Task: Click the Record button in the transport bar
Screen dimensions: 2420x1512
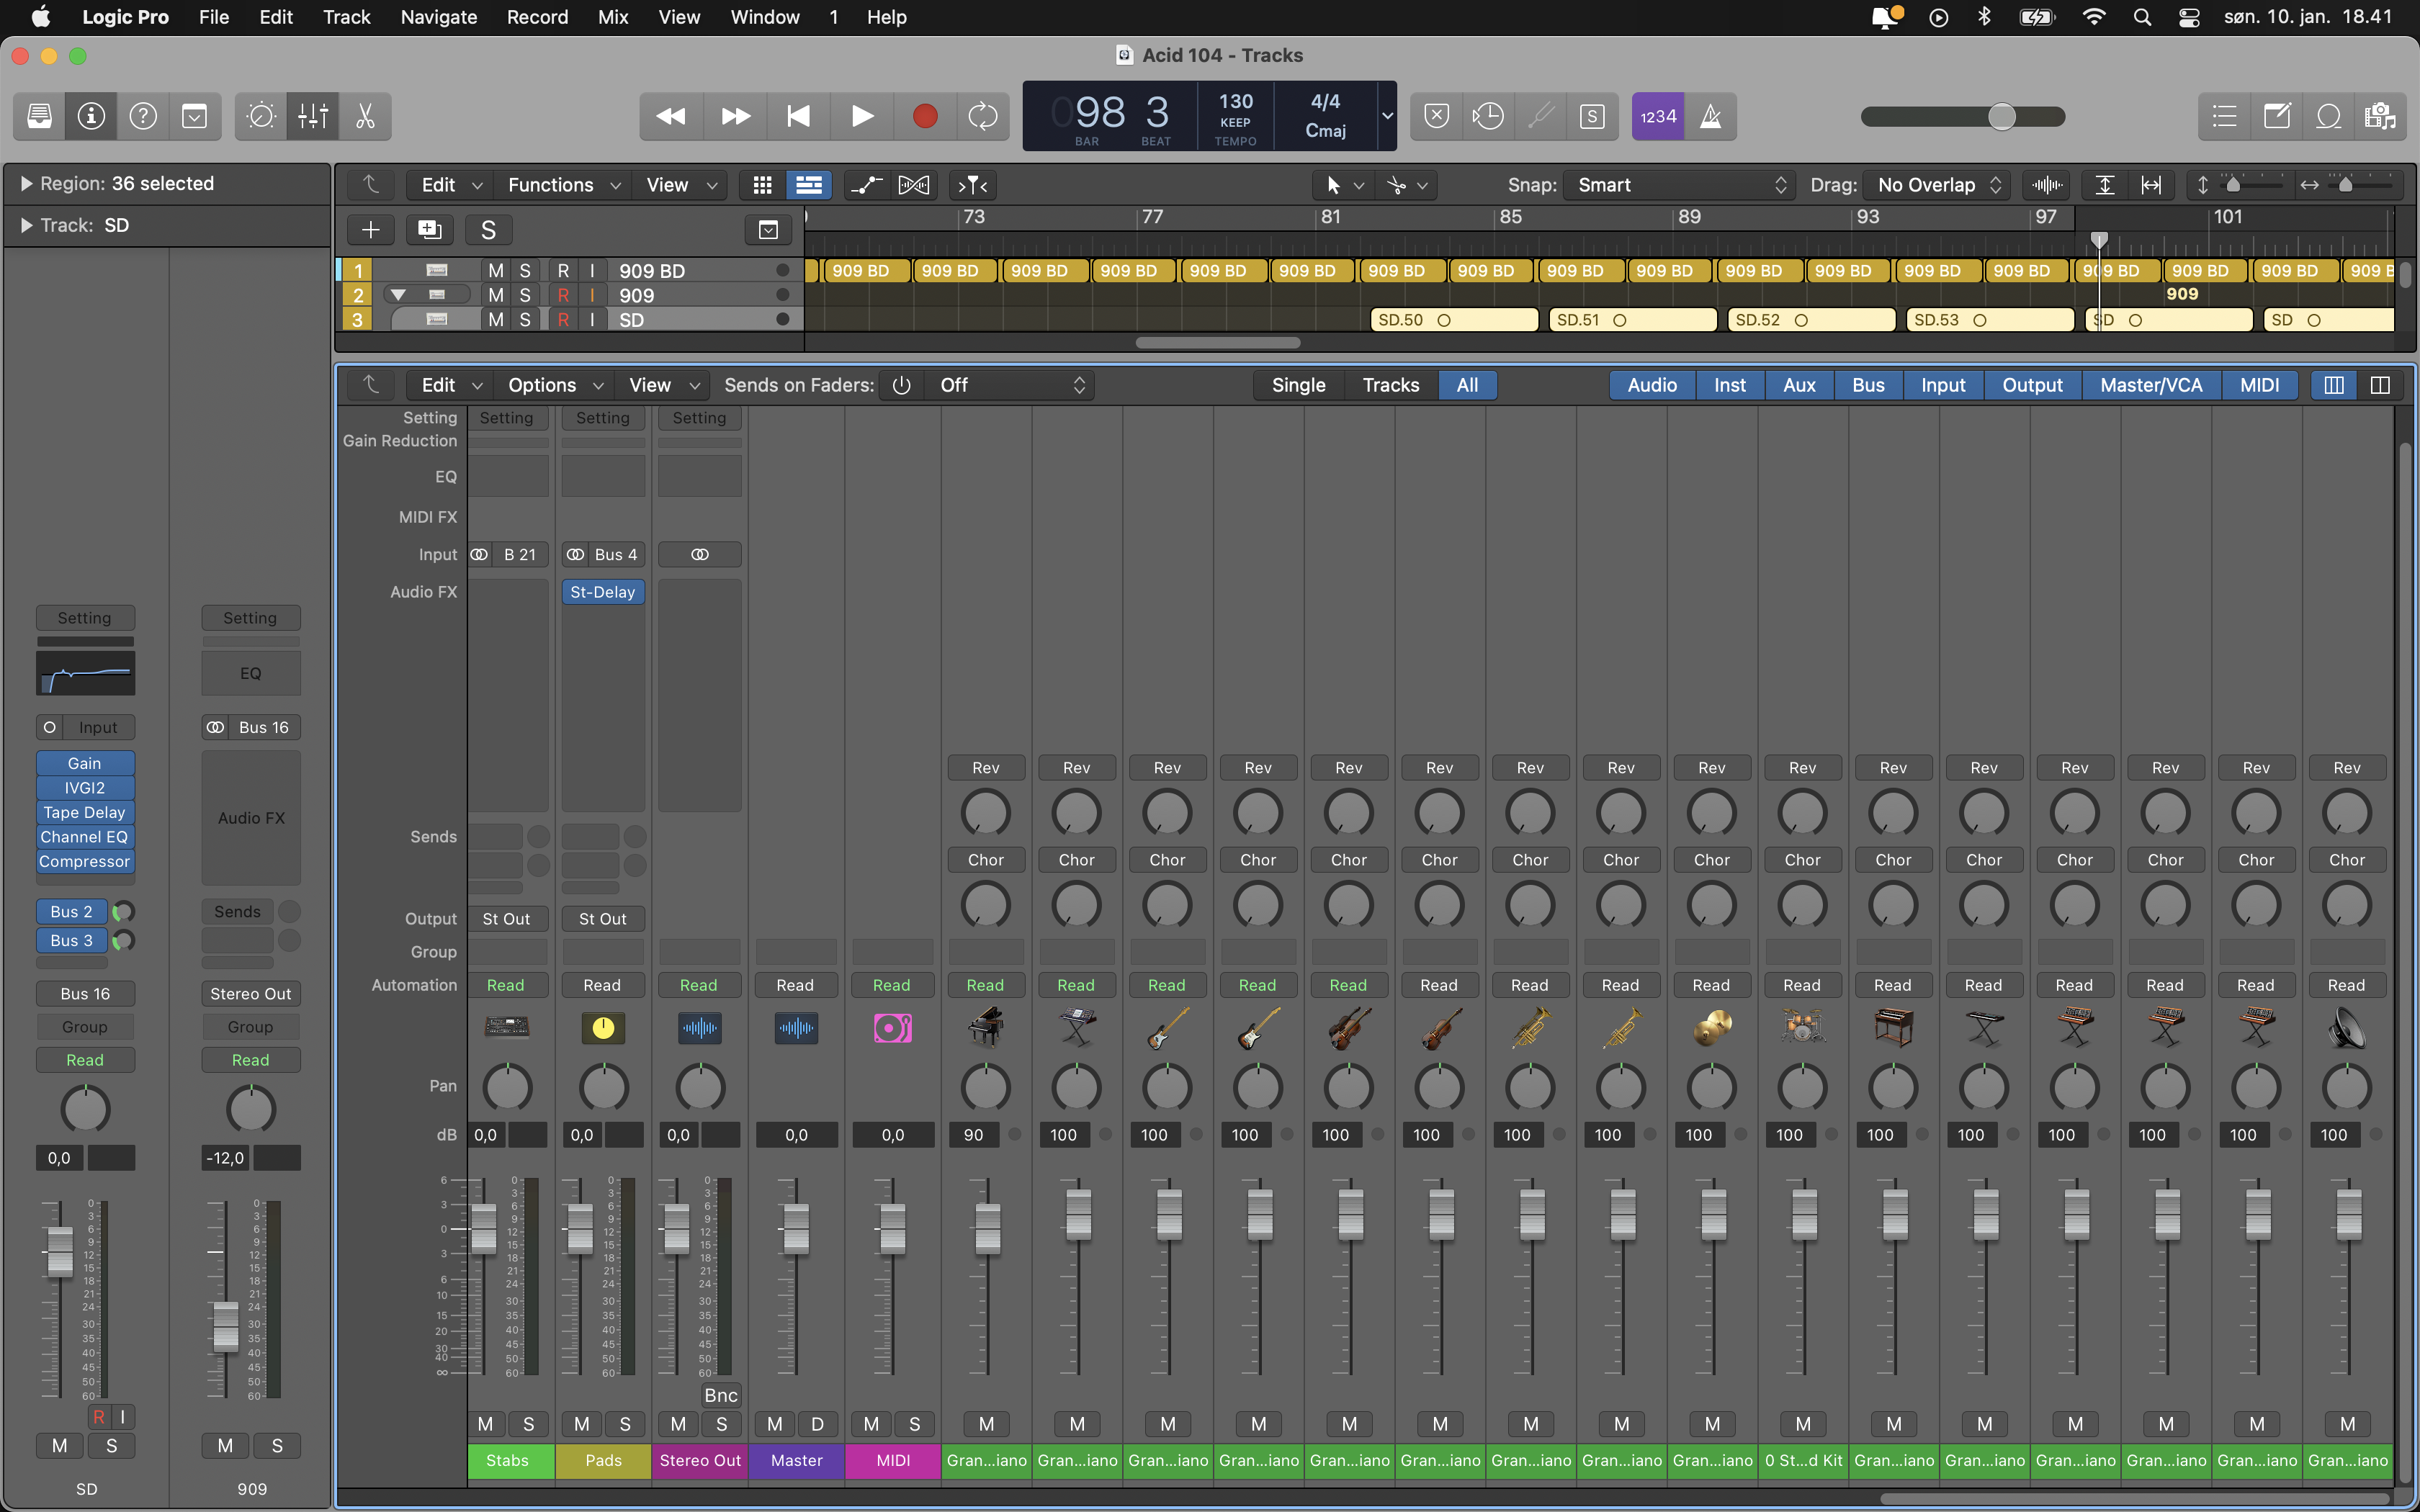Action: coord(924,117)
